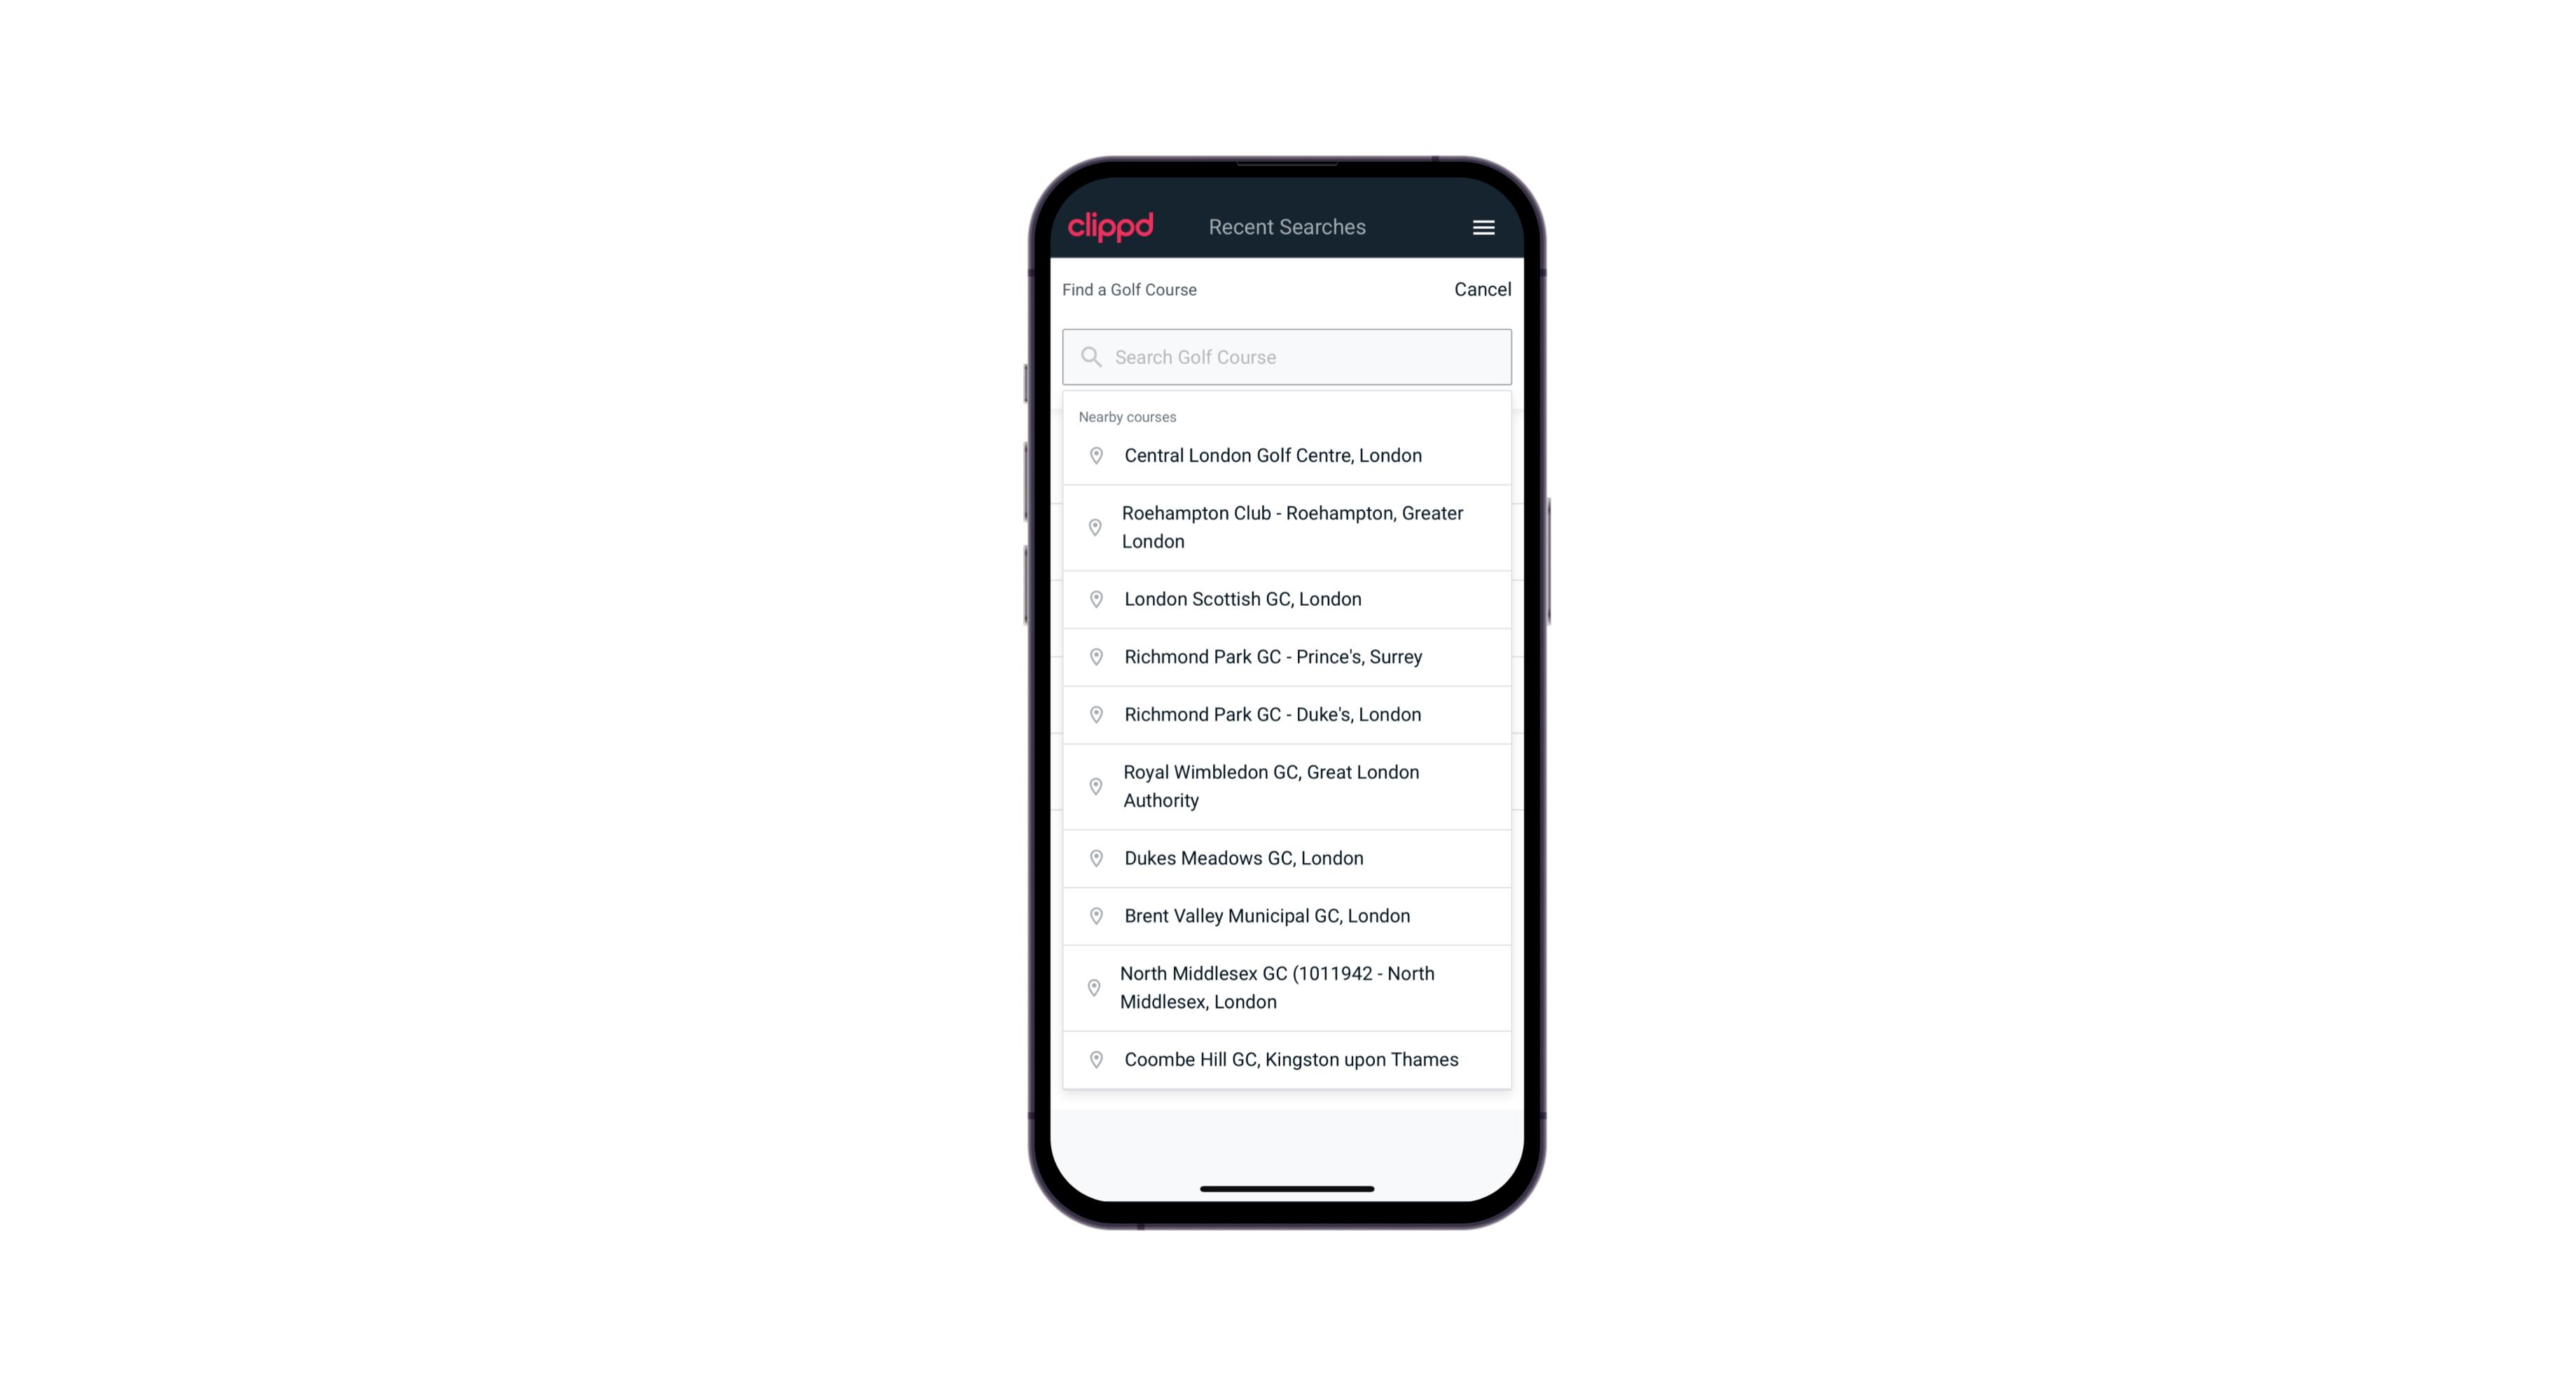The width and height of the screenshot is (2576, 1386).
Task: Select Roehampton Club Greater London entry
Action: click(1287, 527)
